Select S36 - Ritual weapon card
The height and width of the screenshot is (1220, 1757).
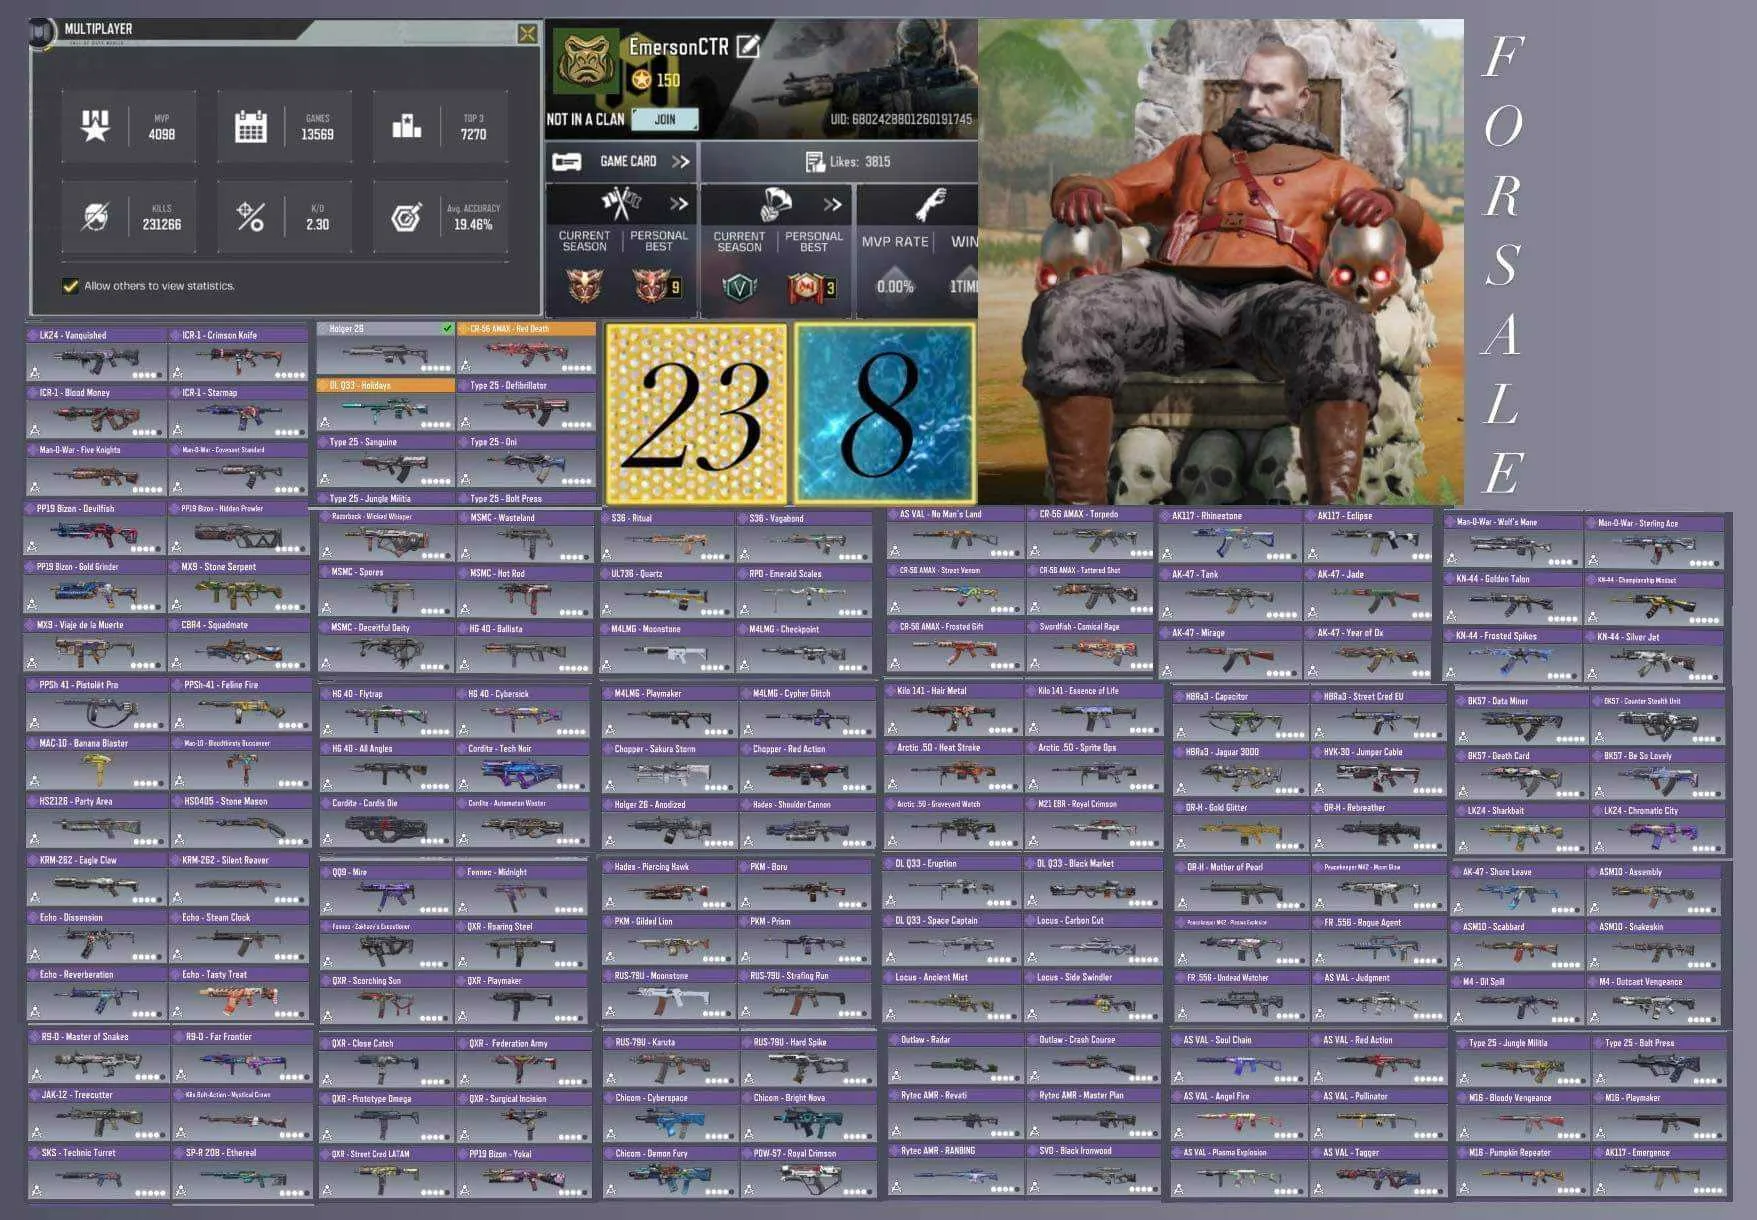tap(668, 538)
